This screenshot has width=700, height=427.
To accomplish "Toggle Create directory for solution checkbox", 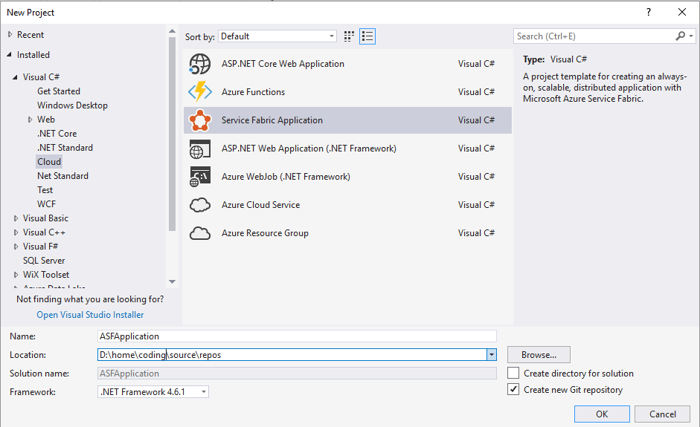I will click(x=513, y=373).
